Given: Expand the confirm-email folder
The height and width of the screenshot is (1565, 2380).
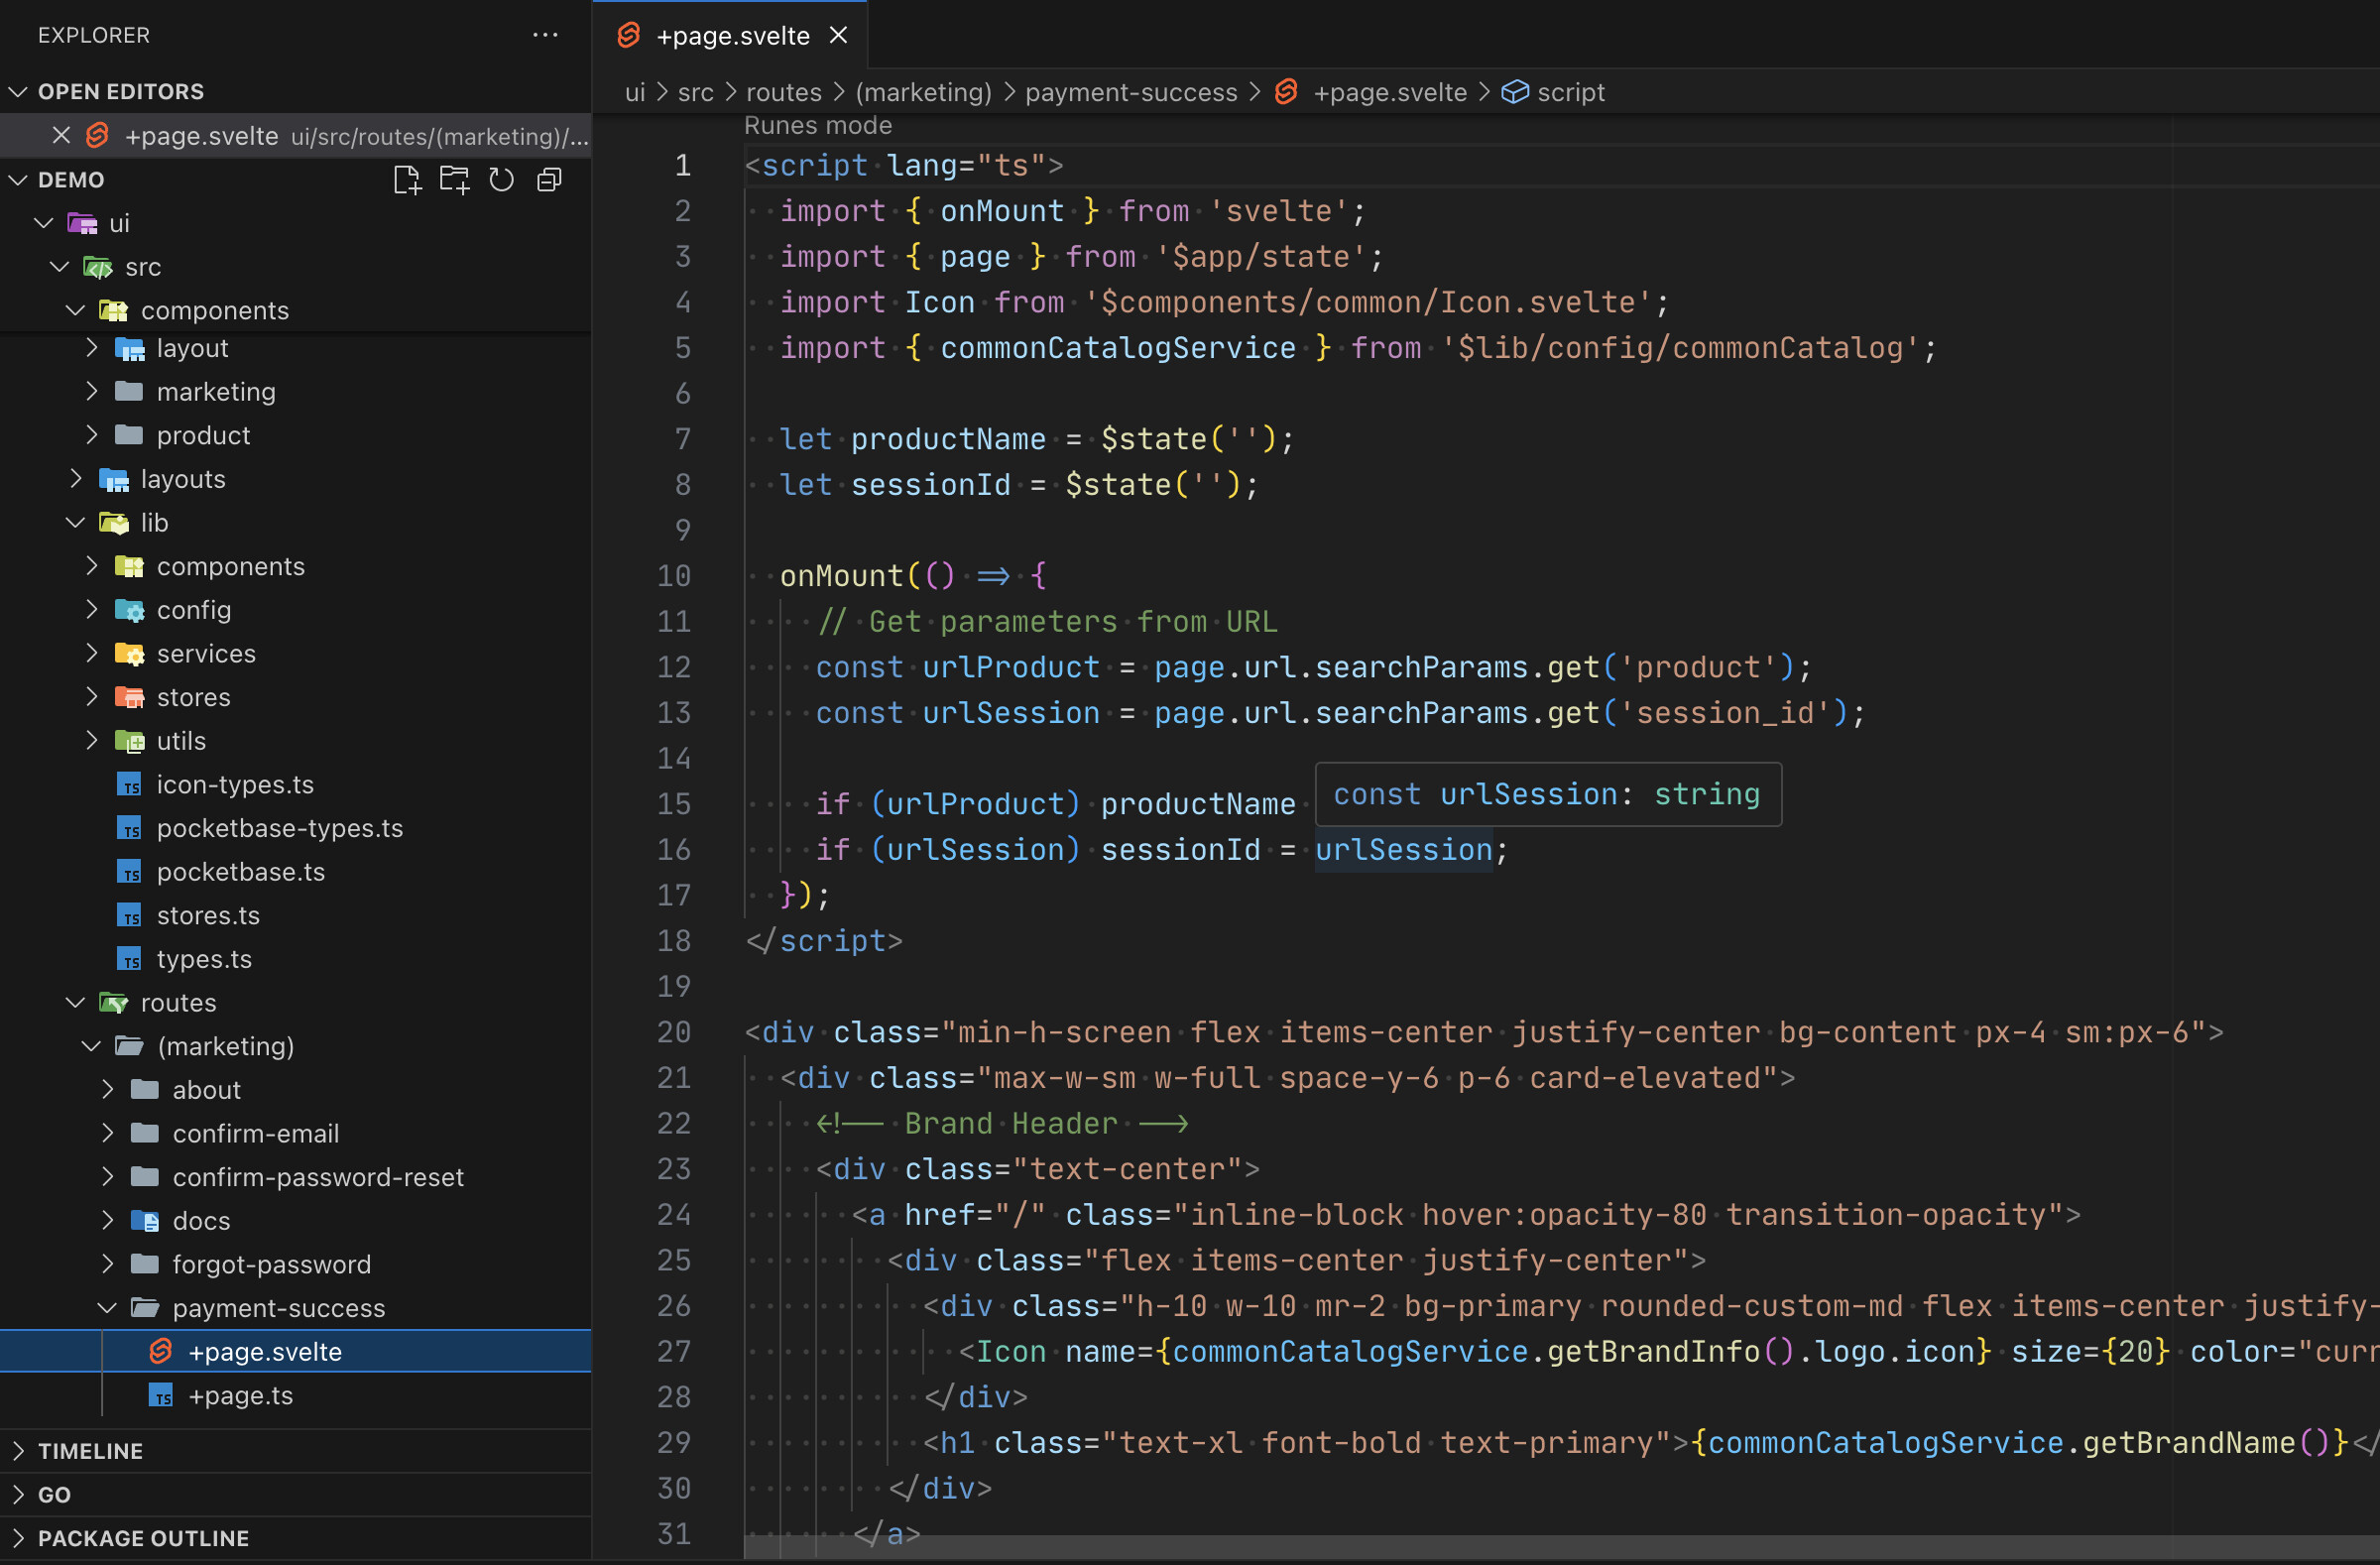Looking at the screenshot, I should (x=108, y=1134).
